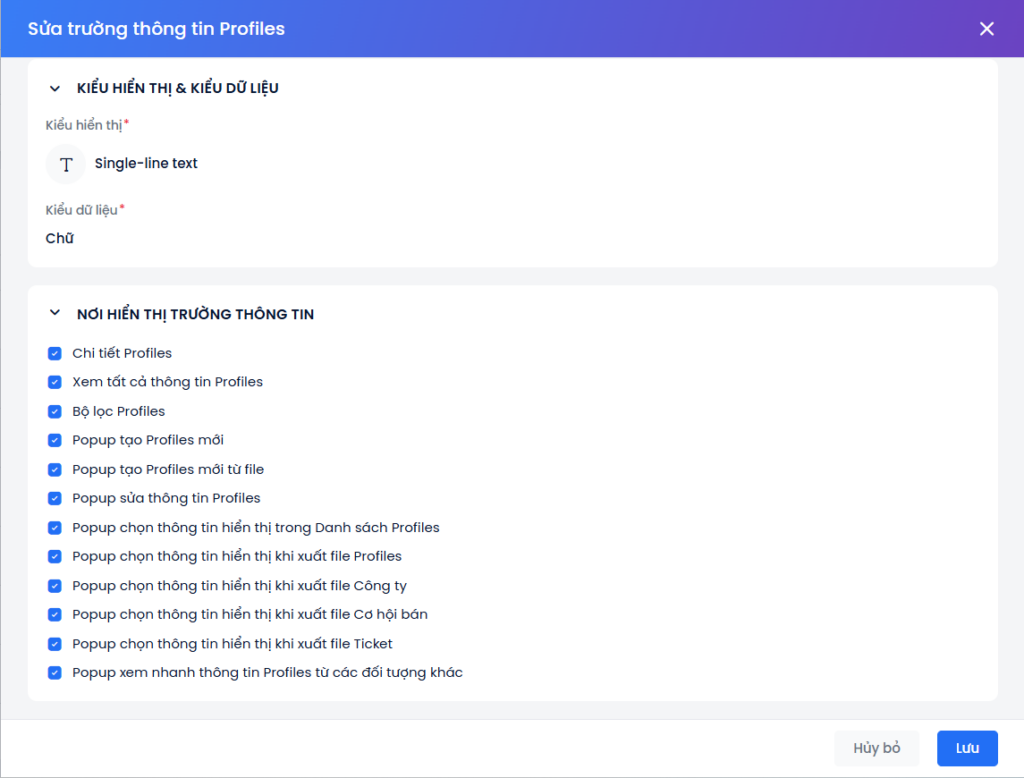Viewport: 1024px width, 778px height.
Task: Uncheck the xuất file Cơ hội bán checkbox
Action: tap(55, 615)
